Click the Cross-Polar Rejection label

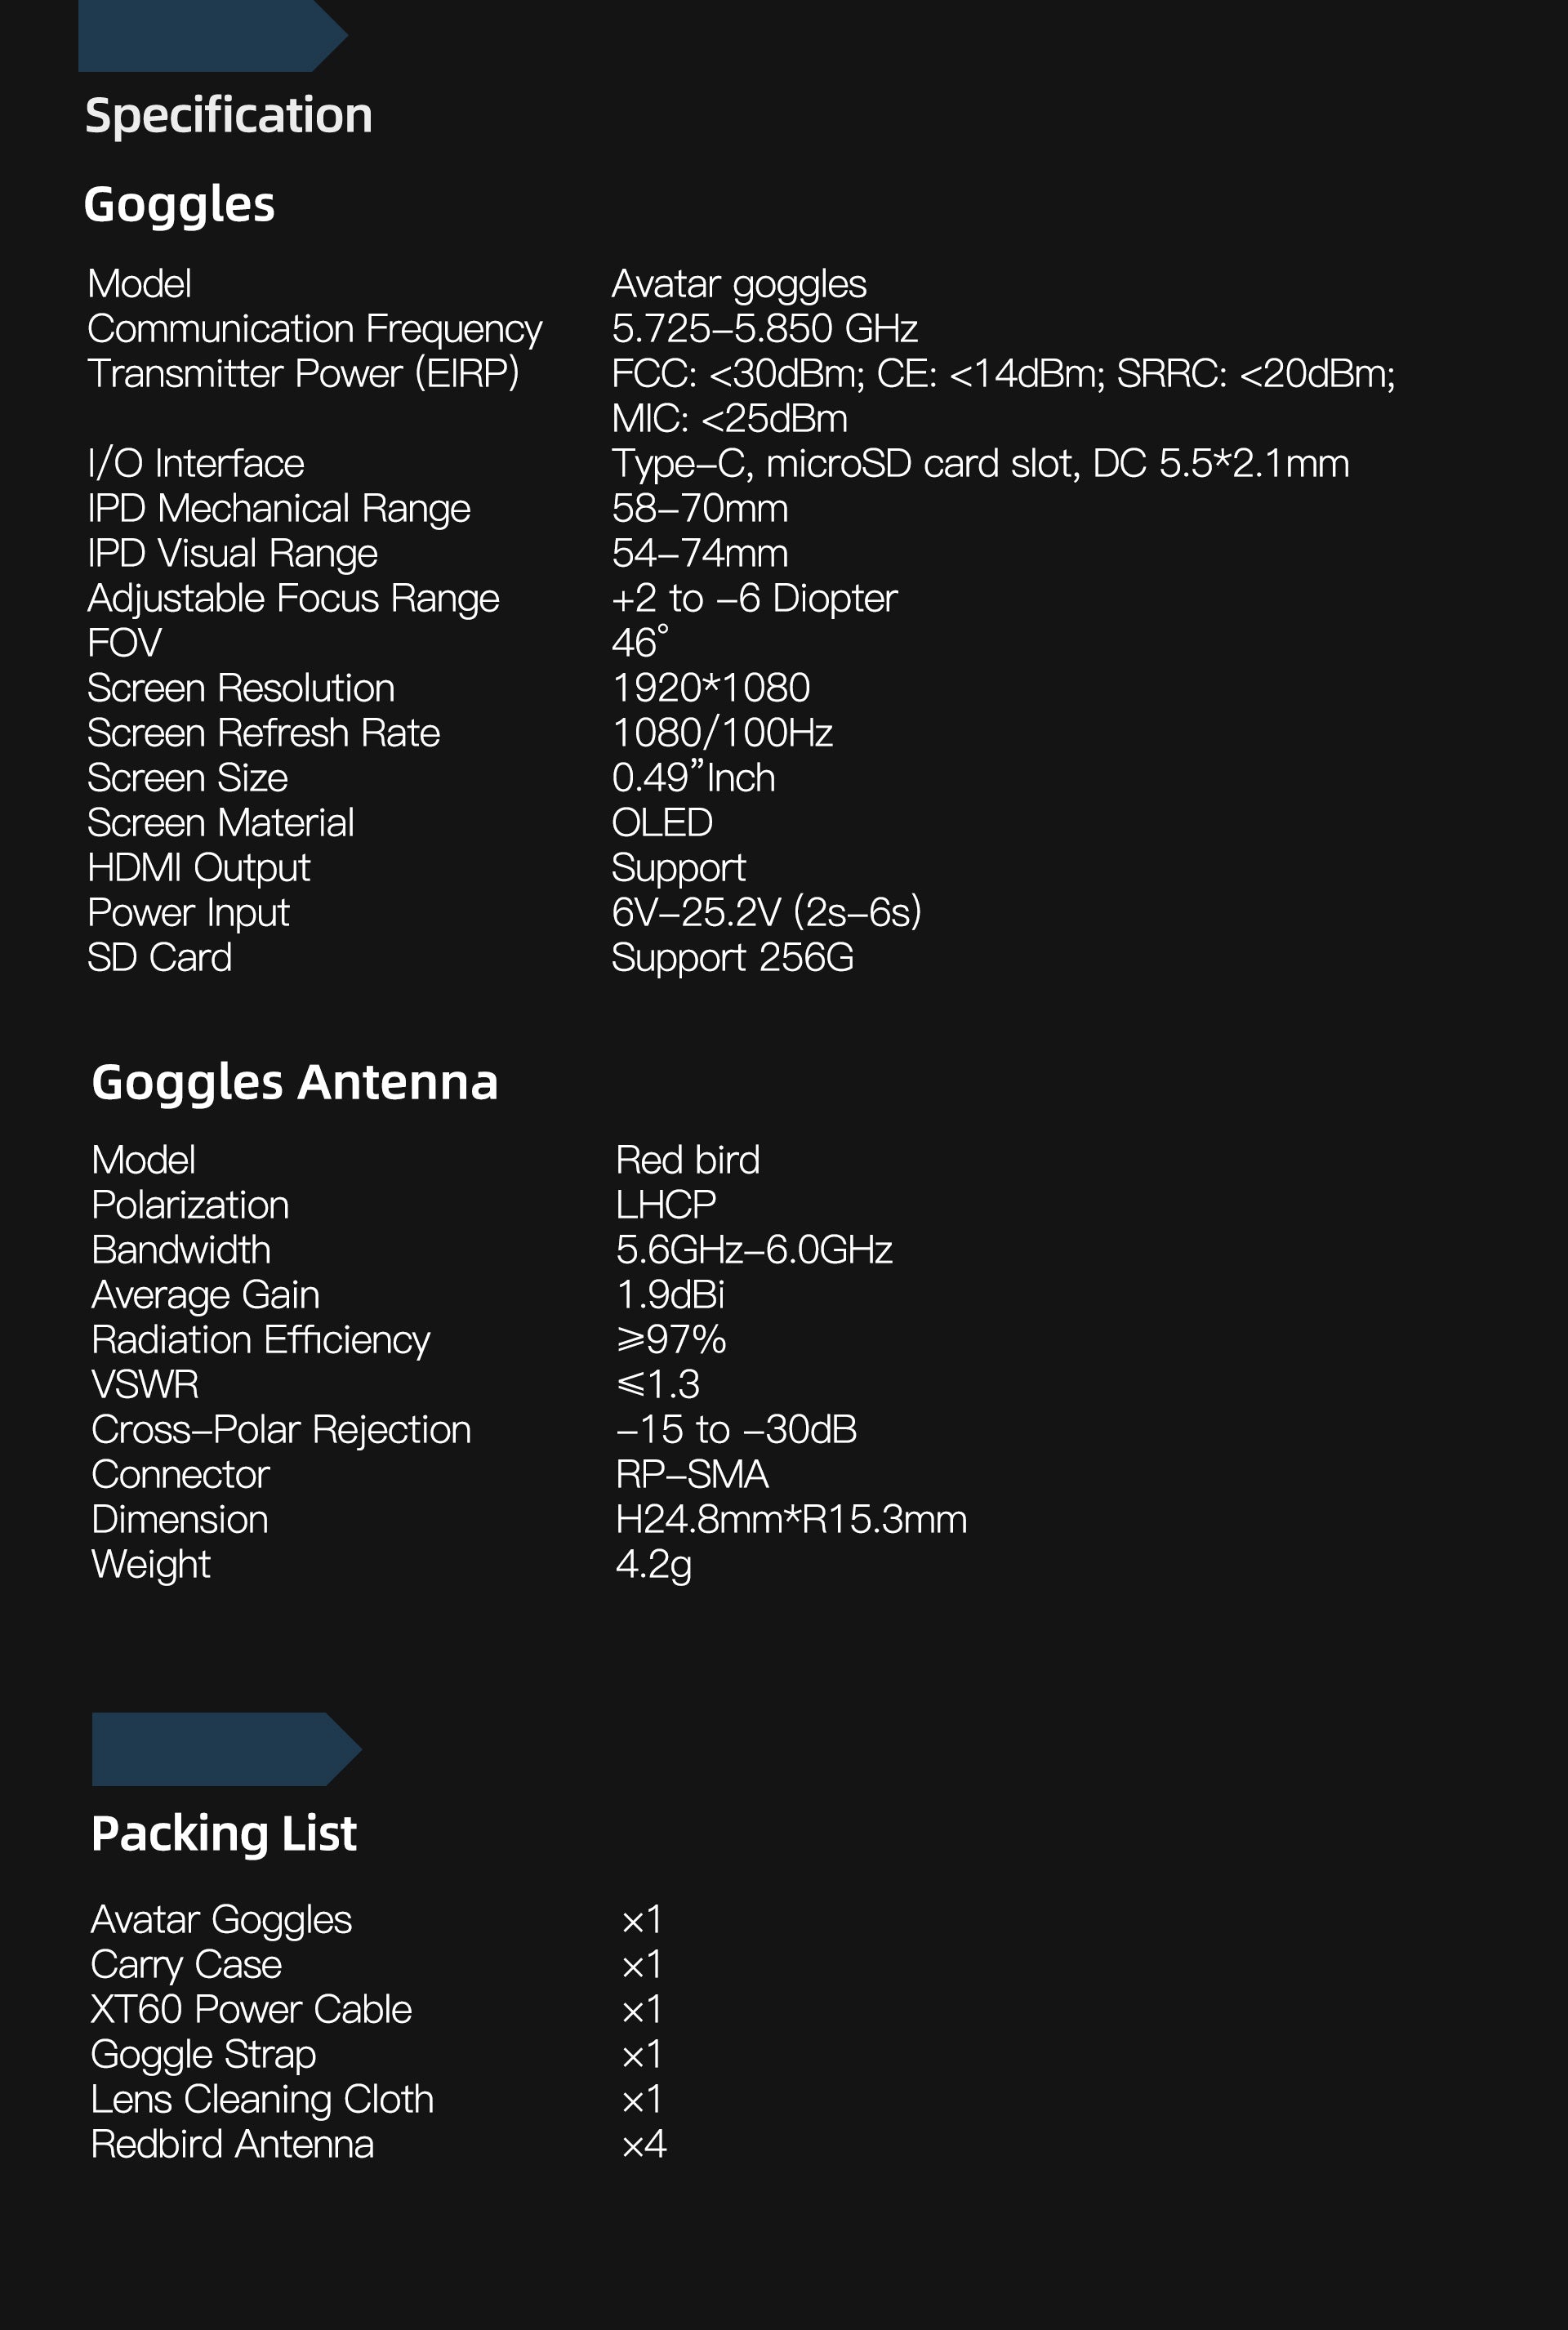point(281,1430)
